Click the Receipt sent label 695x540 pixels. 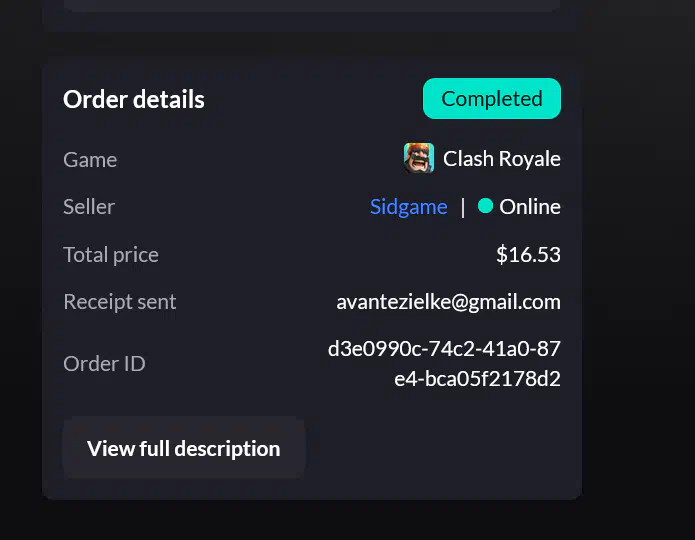119,302
